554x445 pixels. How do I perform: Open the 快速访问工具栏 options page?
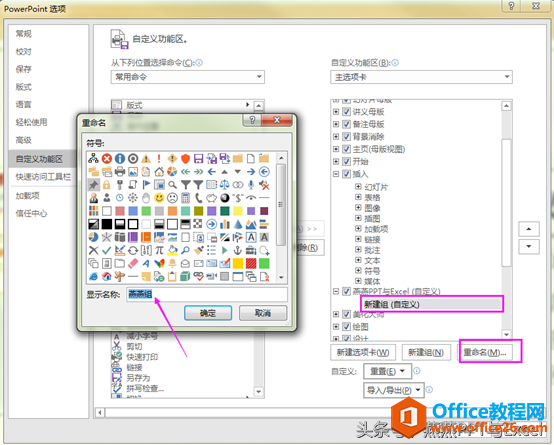43,177
